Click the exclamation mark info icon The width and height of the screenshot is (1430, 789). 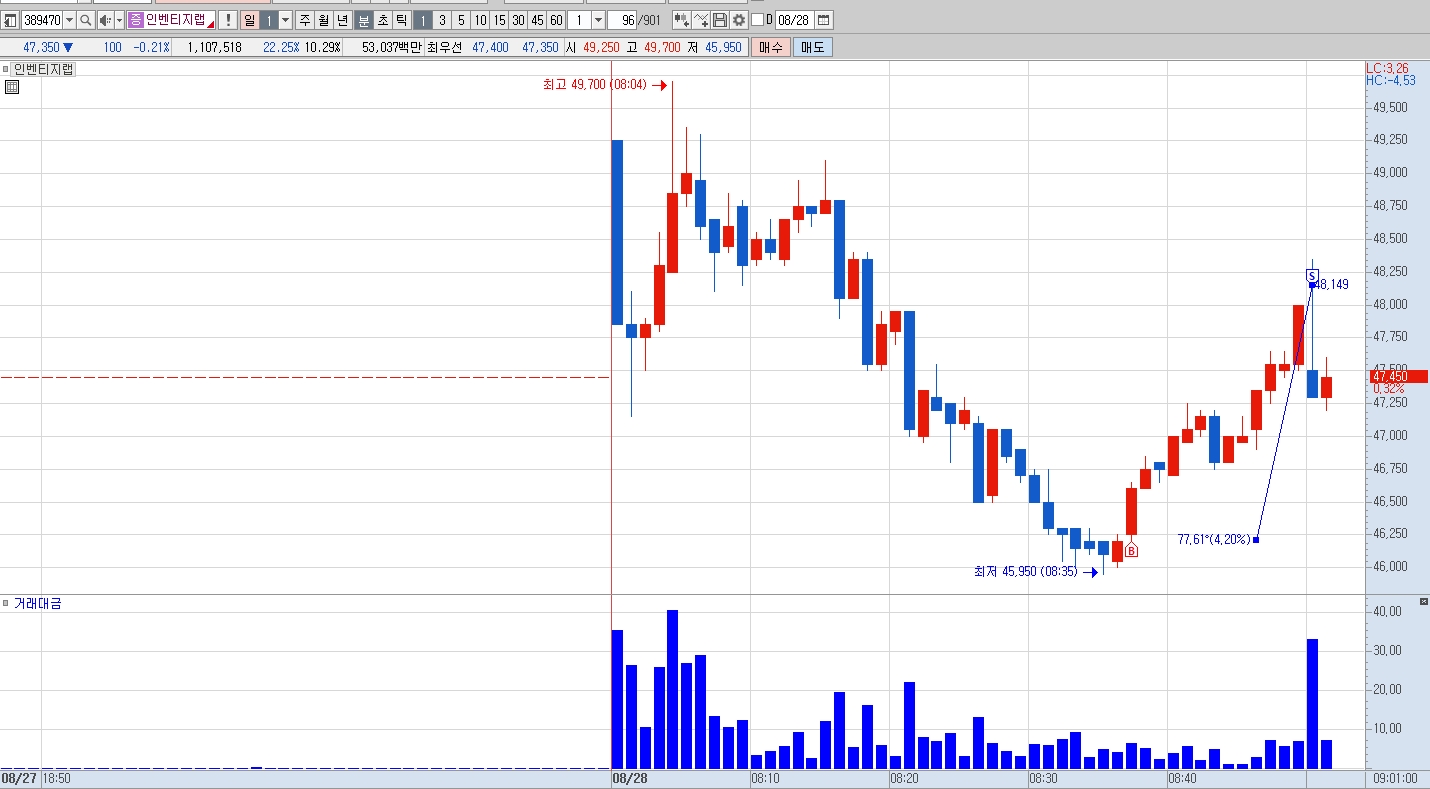coord(228,20)
